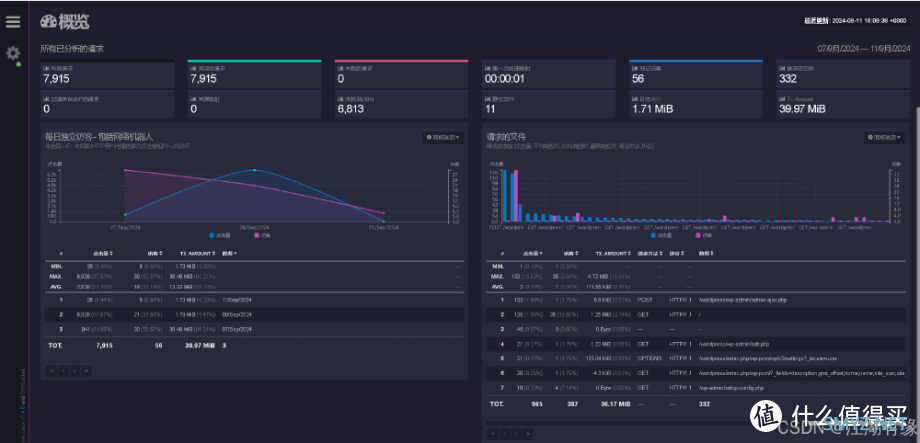
Task: Sort 请求的文件 table by 数据 column
Action: coord(707,253)
